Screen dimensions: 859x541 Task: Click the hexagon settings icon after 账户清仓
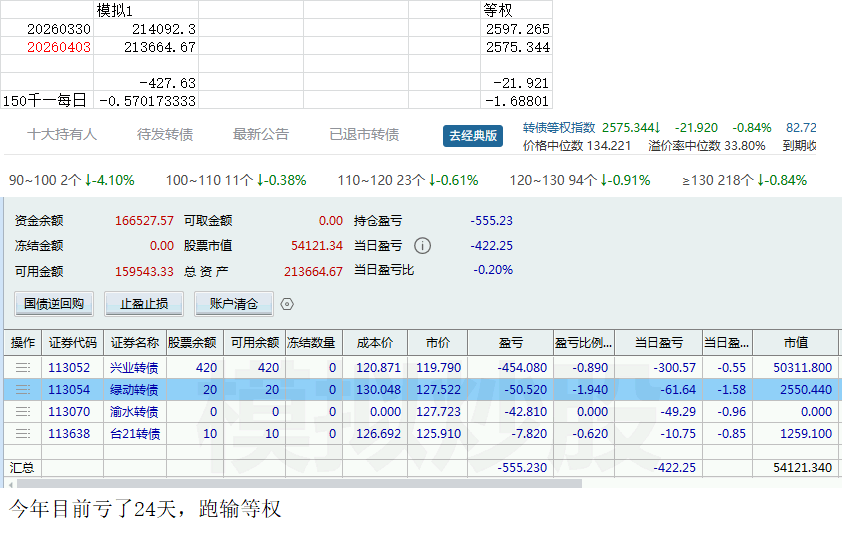pyautogui.click(x=287, y=304)
